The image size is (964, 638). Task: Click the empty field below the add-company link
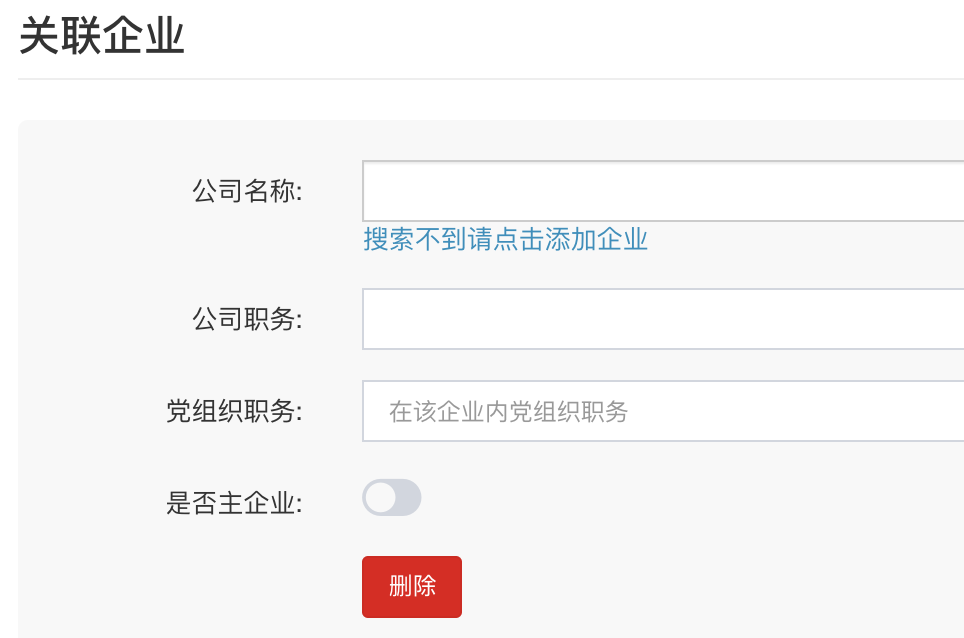662,319
